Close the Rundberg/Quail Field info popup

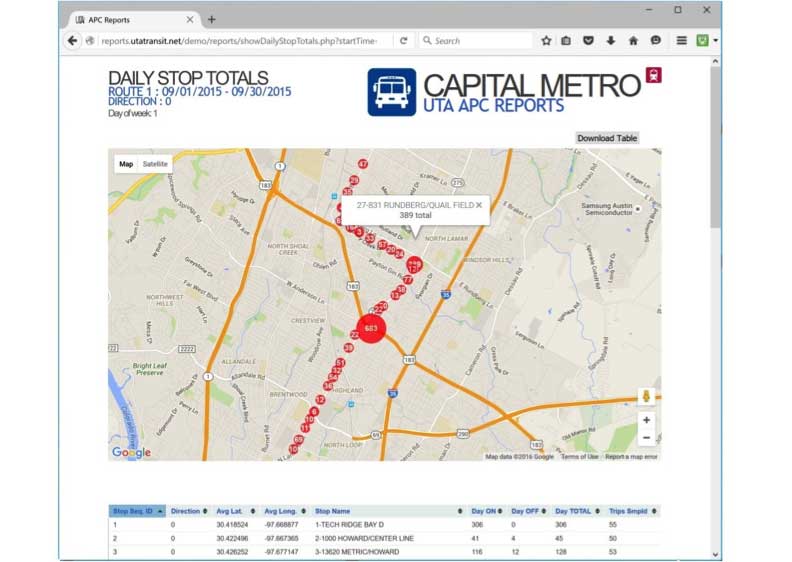(478, 205)
